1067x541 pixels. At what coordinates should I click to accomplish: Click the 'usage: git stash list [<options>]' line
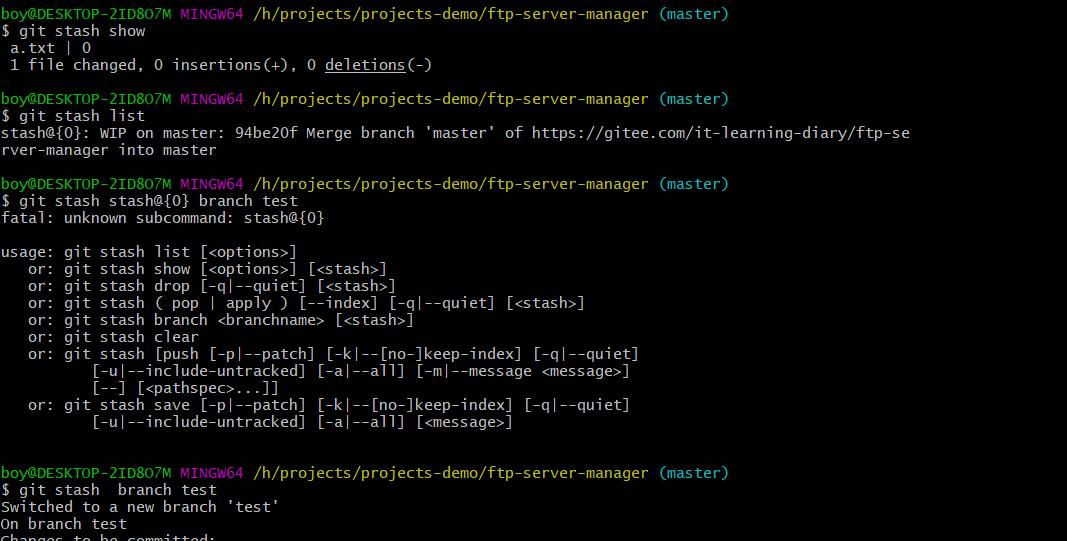click(149, 252)
